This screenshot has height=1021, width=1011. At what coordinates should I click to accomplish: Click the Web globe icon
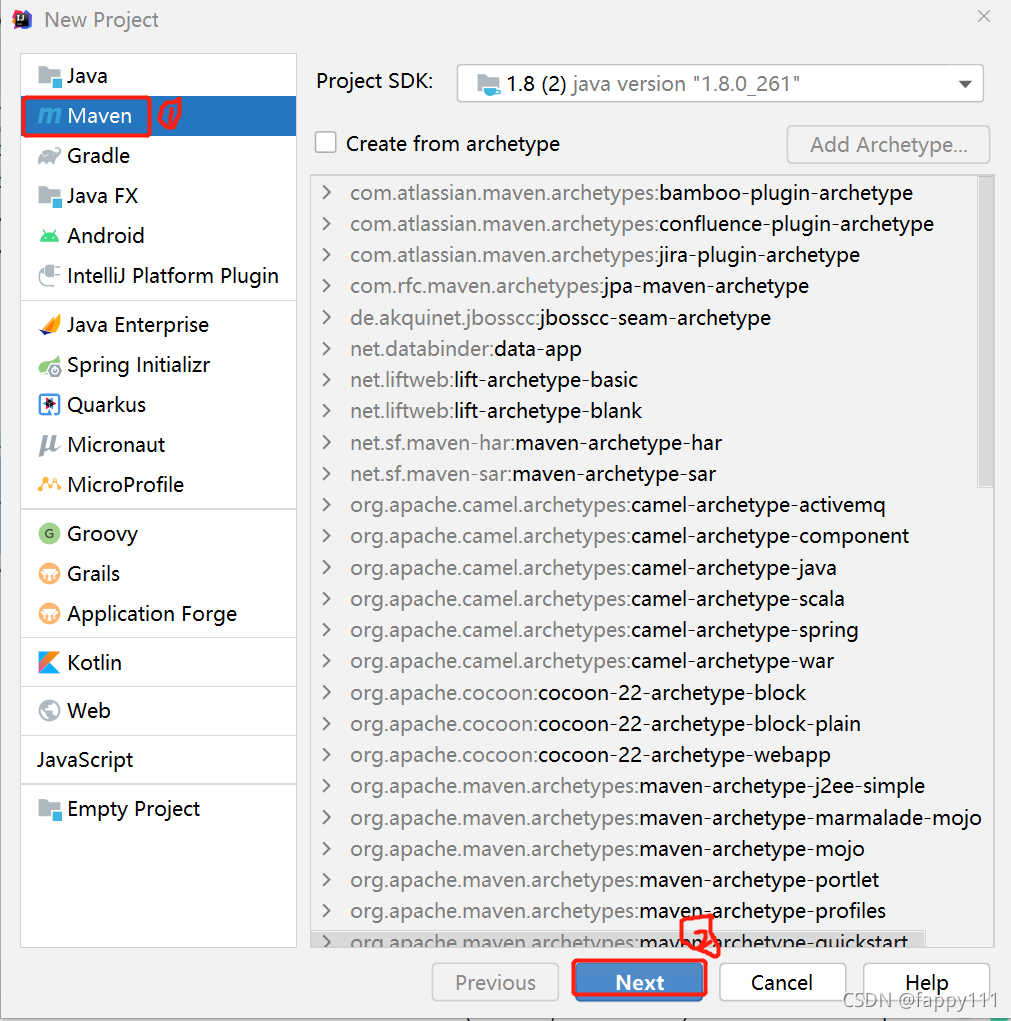click(49, 710)
